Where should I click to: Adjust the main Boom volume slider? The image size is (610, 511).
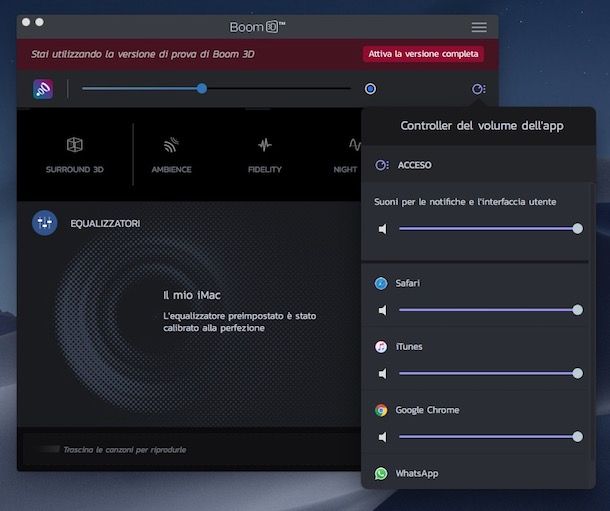click(216, 89)
